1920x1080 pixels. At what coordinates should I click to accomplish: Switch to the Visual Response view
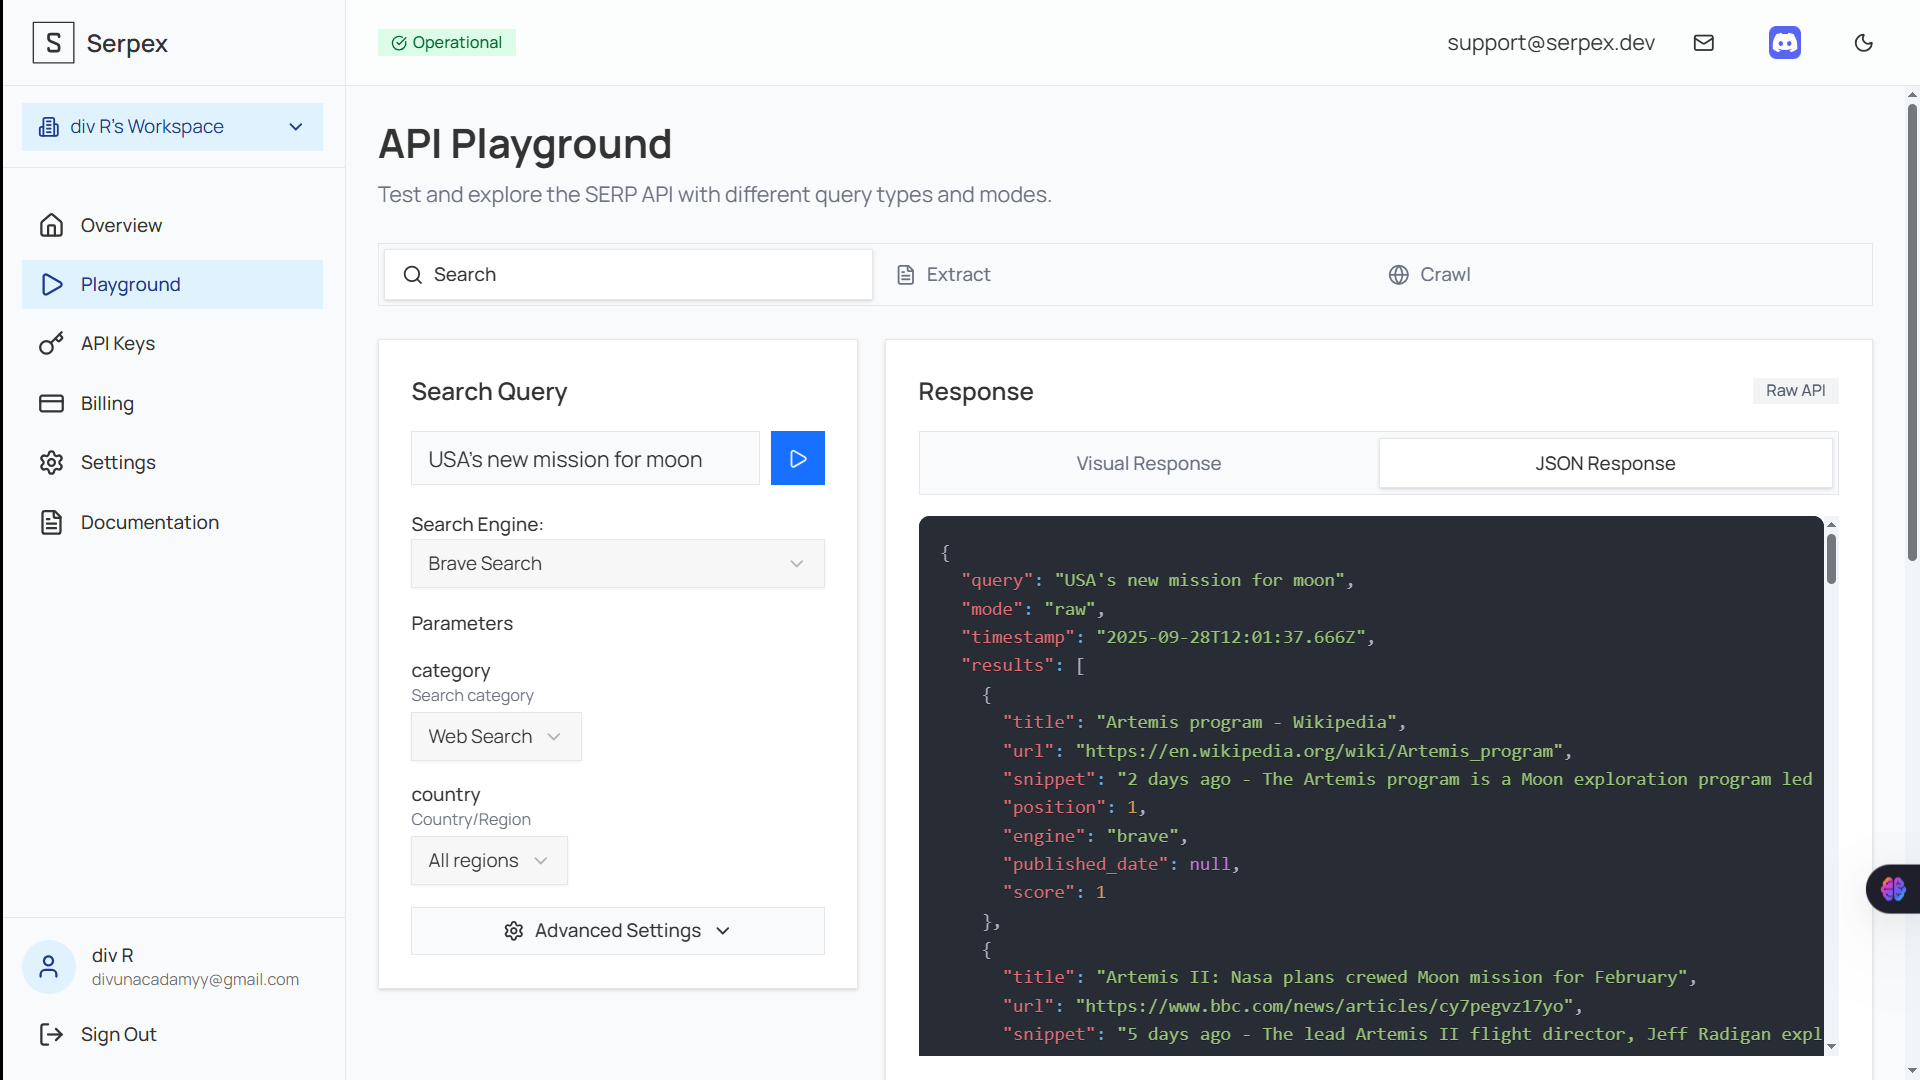(x=1148, y=463)
